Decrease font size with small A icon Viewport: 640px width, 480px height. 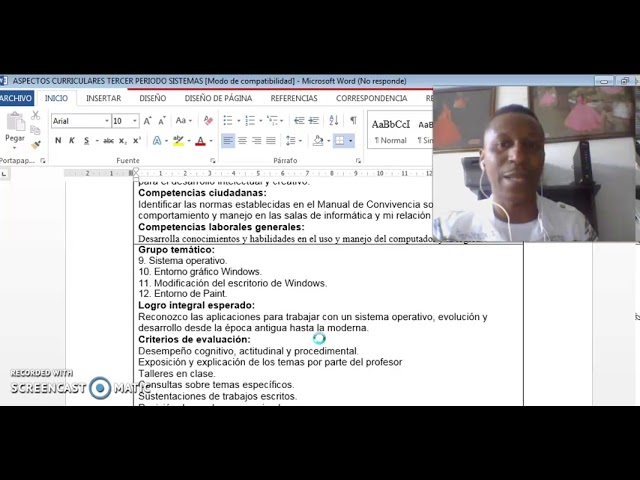[162, 121]
